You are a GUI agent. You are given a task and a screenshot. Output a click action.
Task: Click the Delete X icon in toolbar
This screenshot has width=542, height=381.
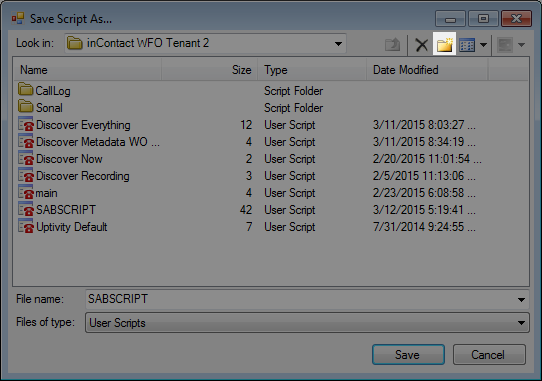point(421,45)
